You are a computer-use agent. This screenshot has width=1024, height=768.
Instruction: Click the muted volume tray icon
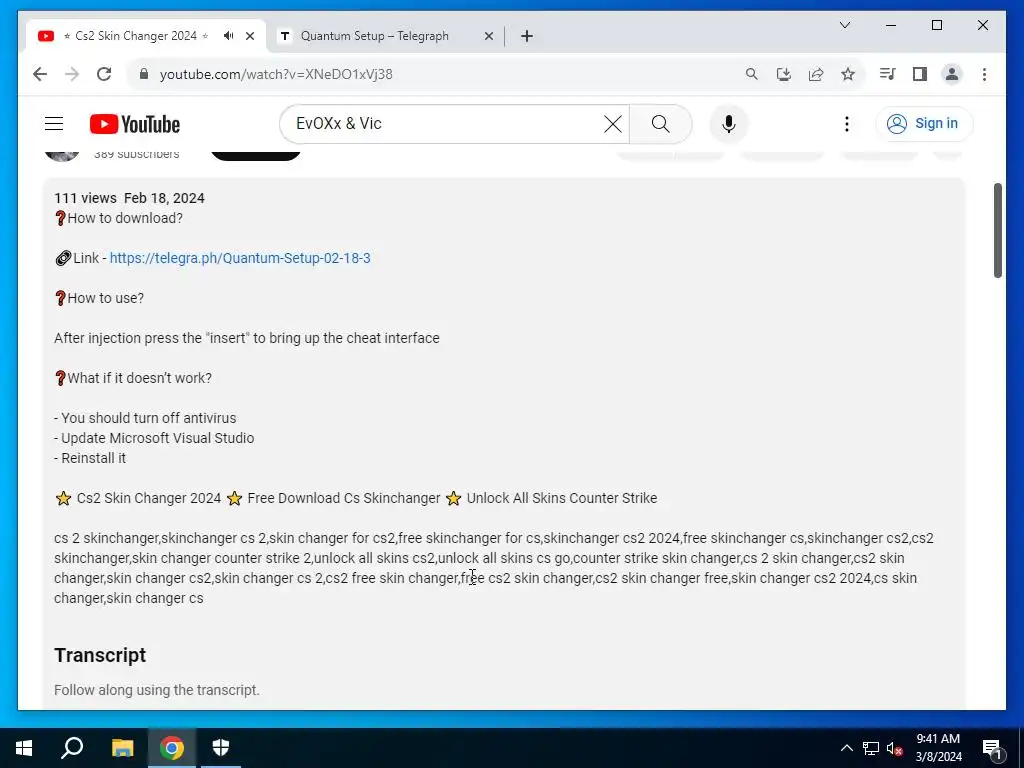pos(895,748)
